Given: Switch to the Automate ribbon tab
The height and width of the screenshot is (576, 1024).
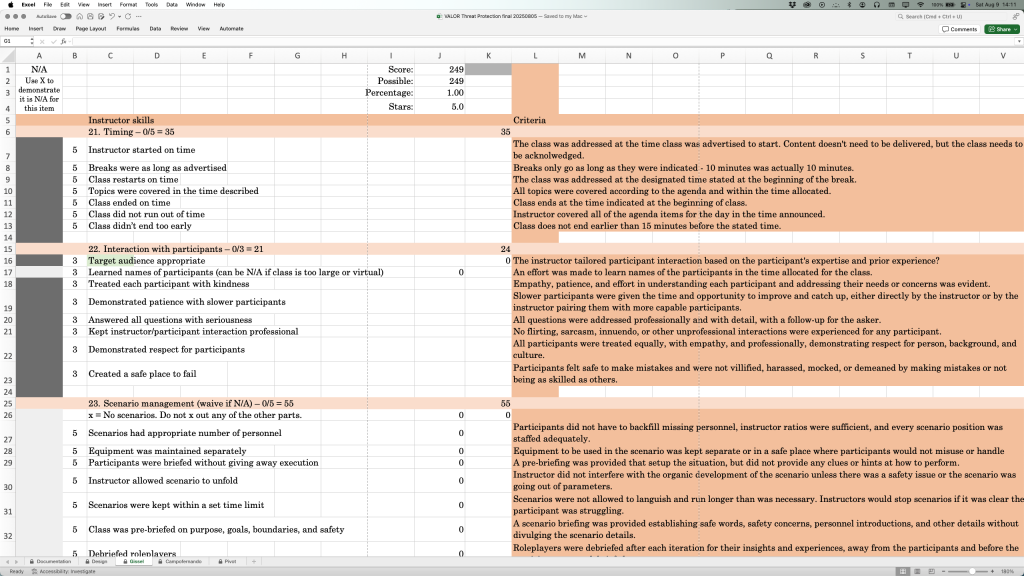Looking at the screenshot, I should coord(231,29).
